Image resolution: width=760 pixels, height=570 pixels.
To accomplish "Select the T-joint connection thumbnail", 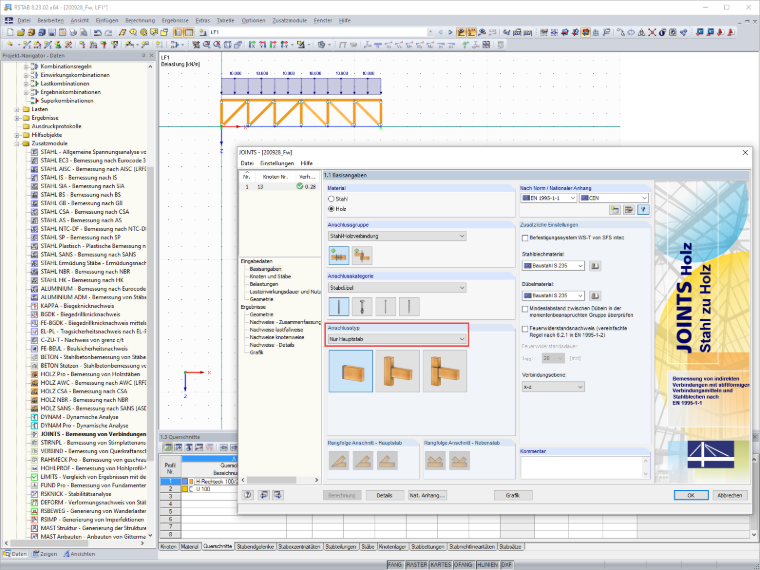I will pyautogui.click(x=397, y=371).
